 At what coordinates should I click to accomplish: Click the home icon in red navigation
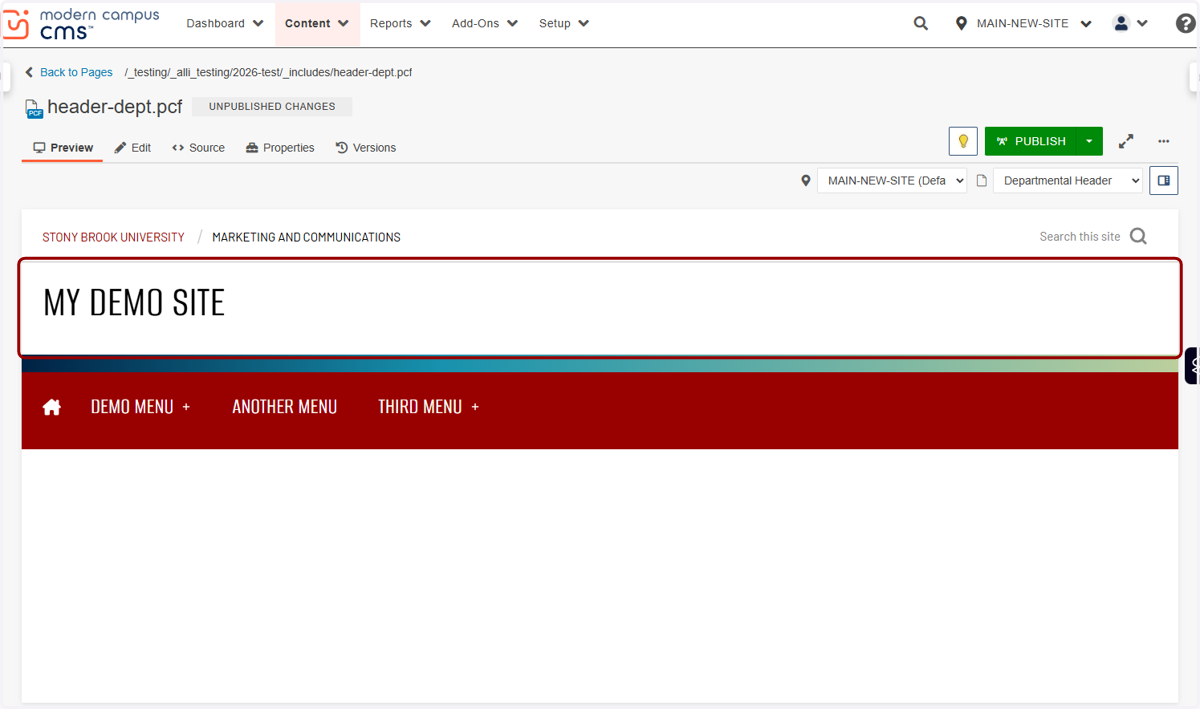52,407
